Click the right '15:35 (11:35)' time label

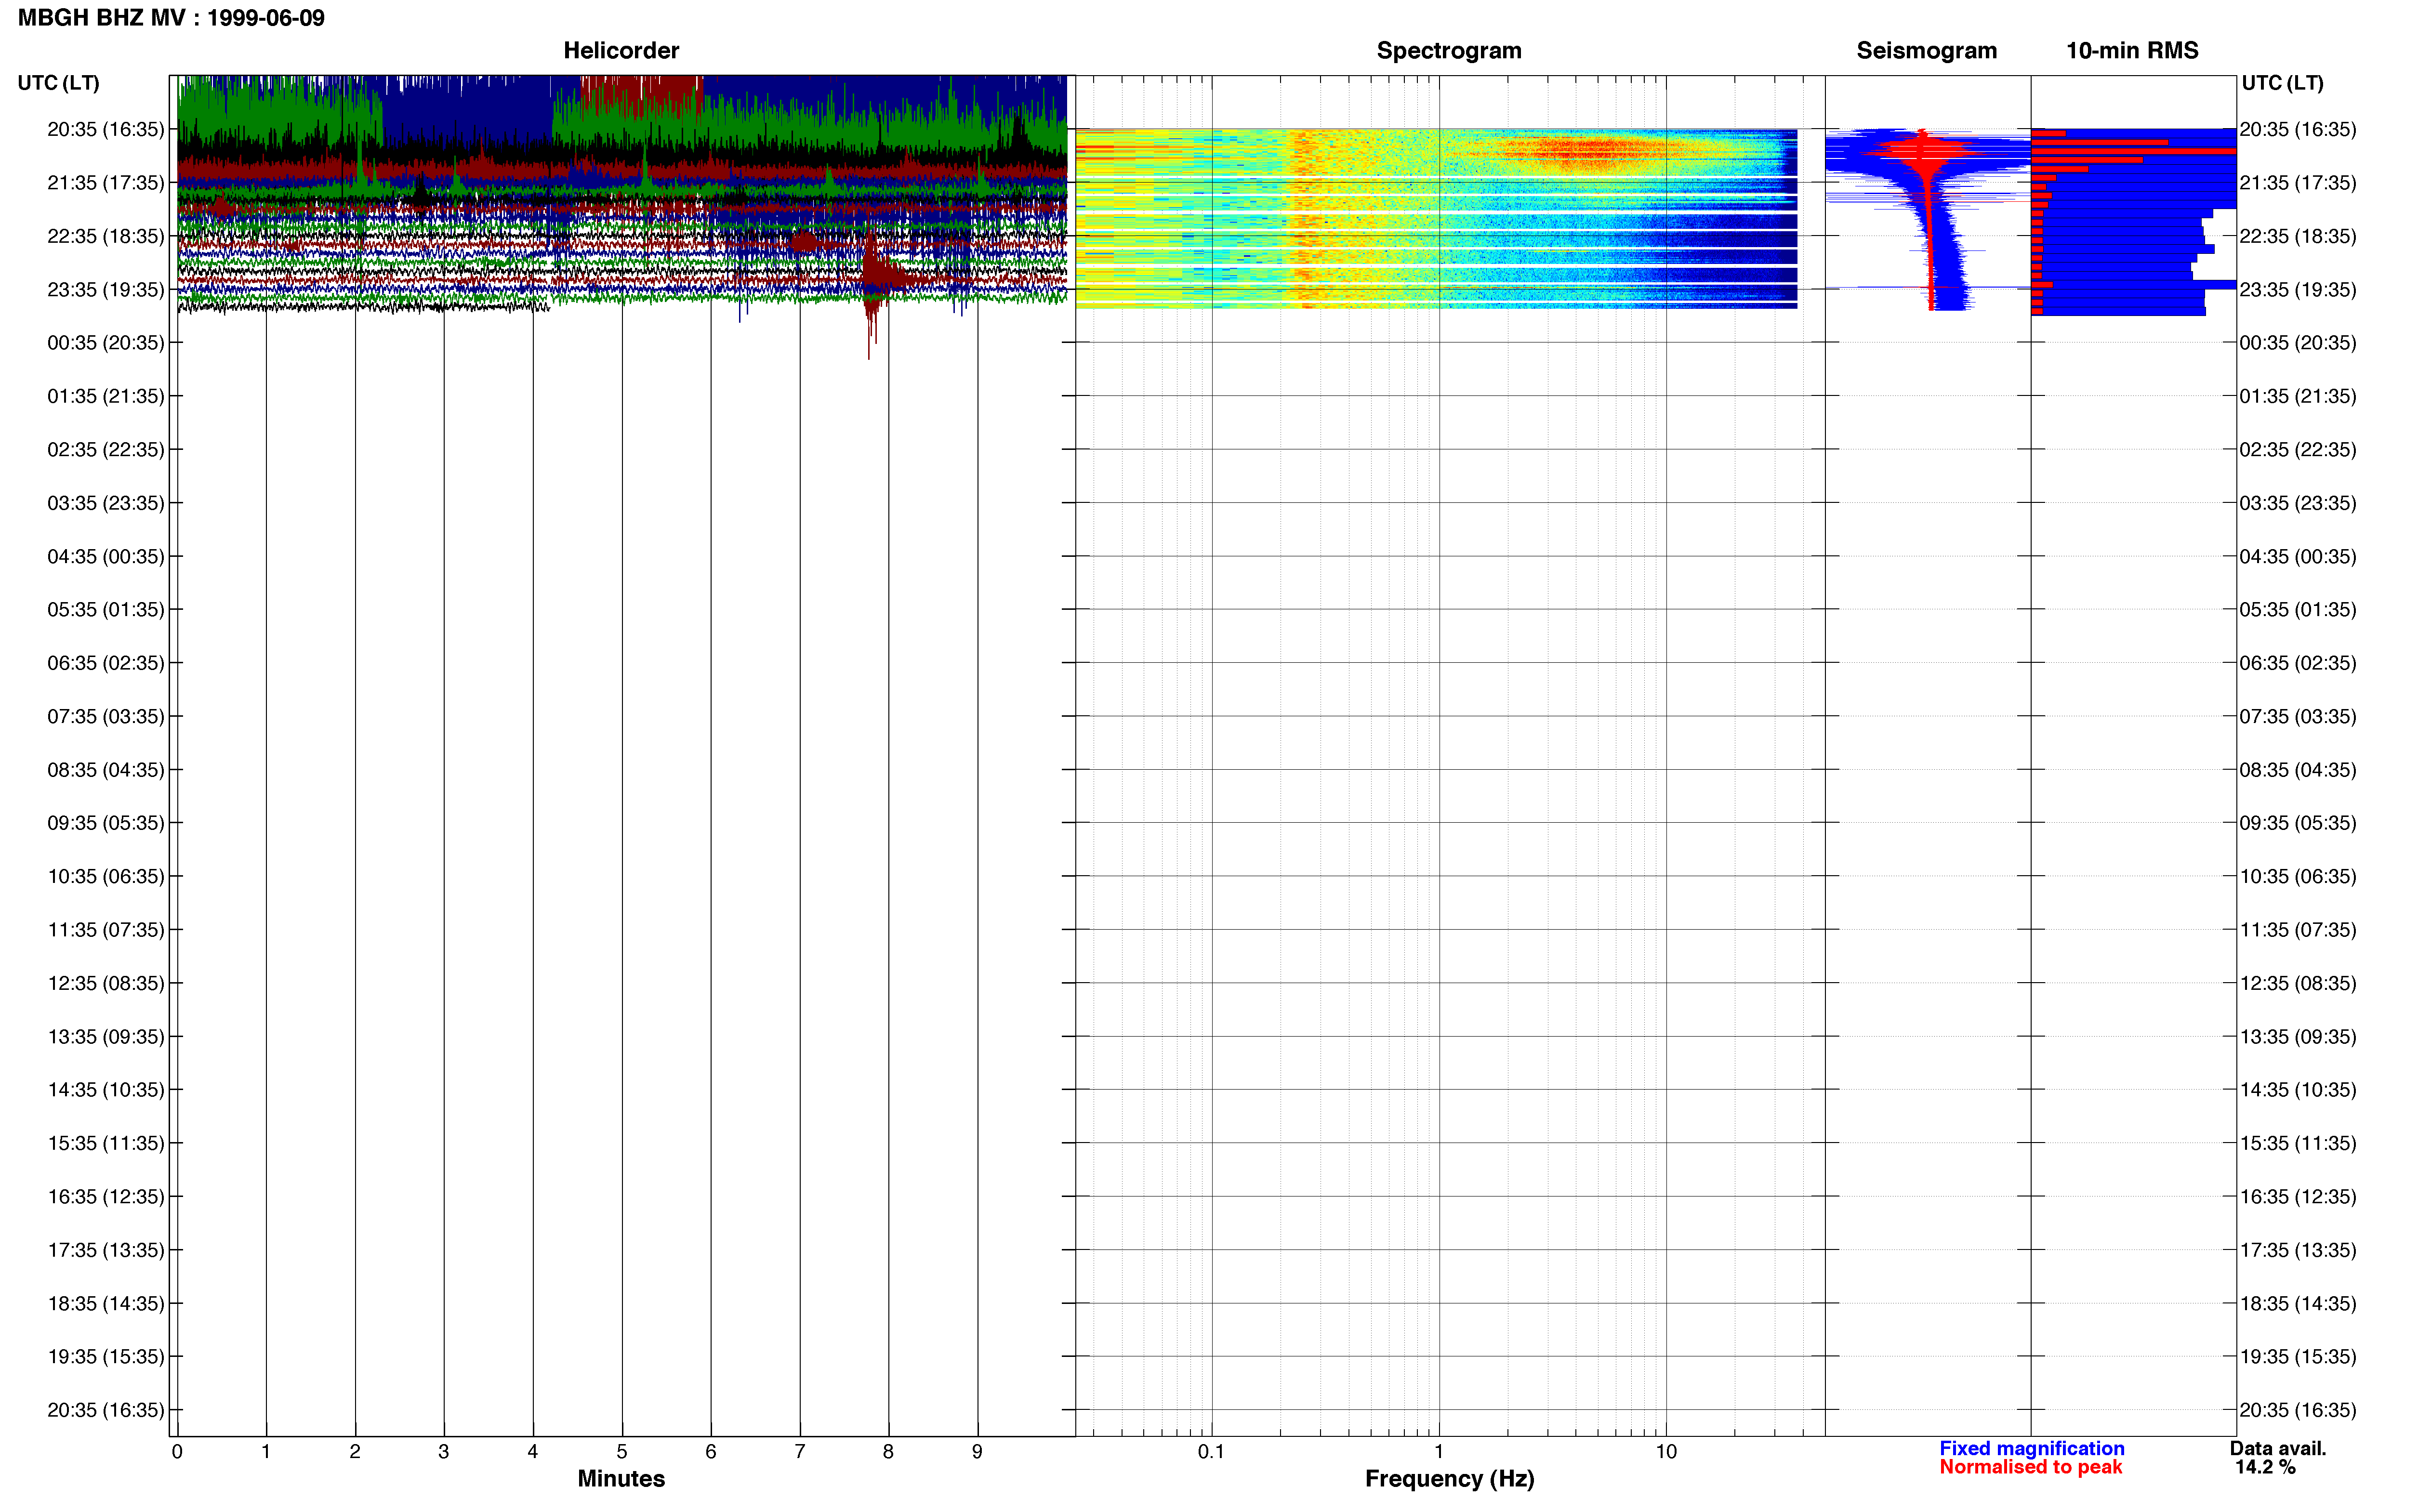coord(2298,1143)
